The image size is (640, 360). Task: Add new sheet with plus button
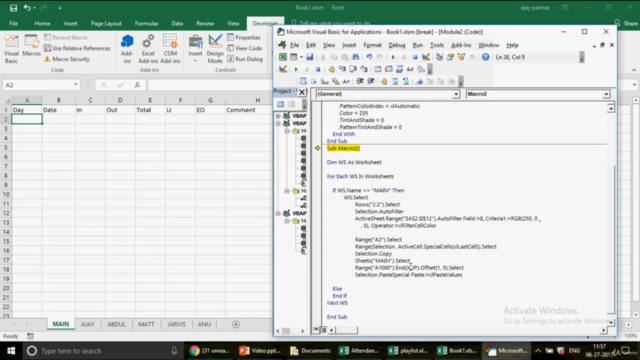pos(236,324)
